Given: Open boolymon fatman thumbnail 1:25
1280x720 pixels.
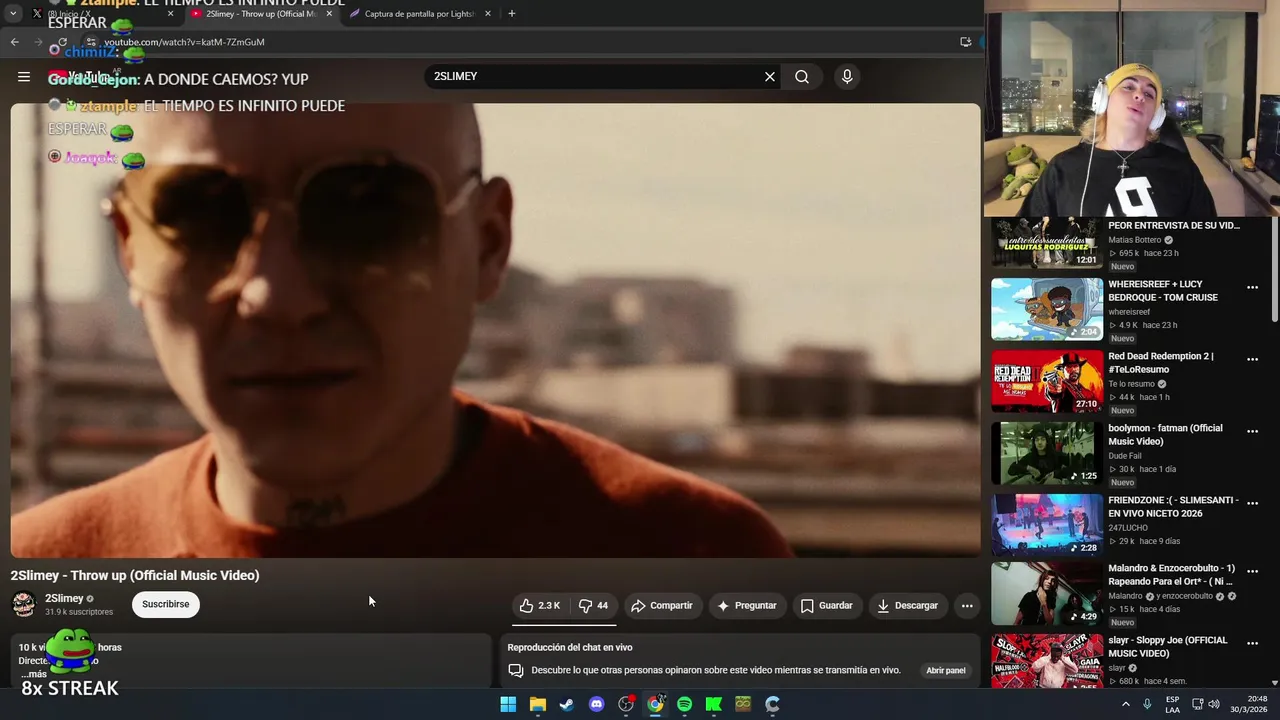Looking at the screenshot, I should click(x=1047, y=453).
